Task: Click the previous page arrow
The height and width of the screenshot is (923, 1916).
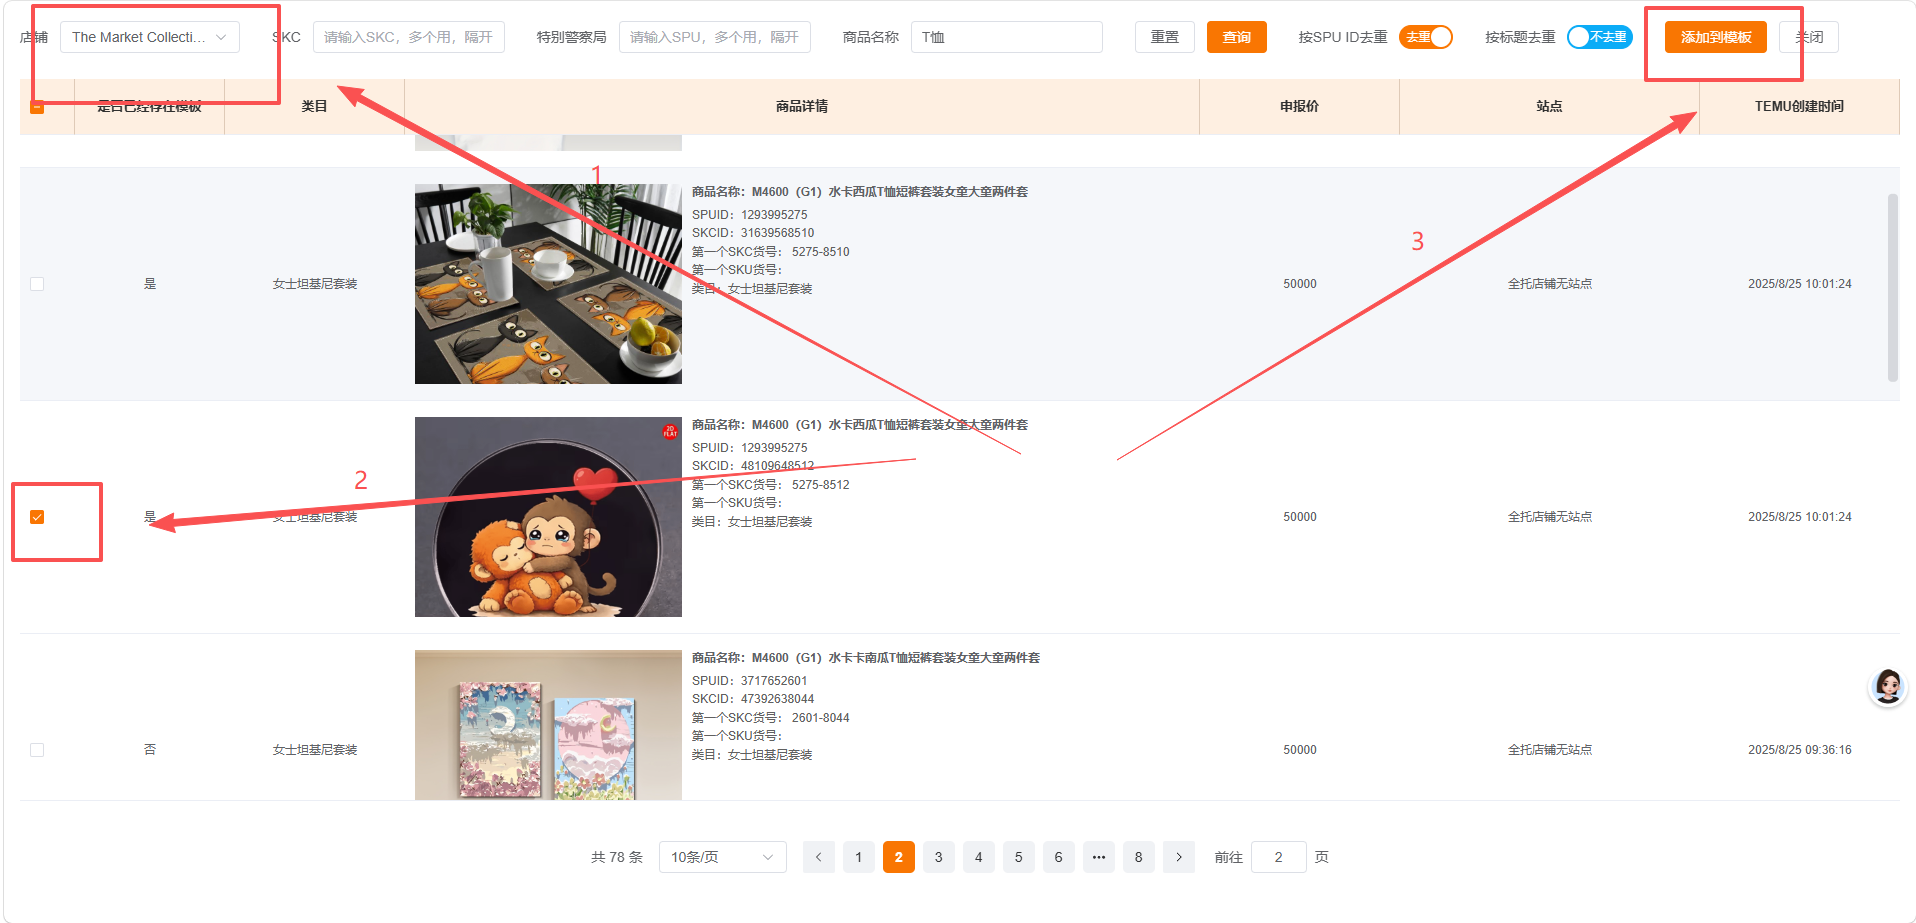Action: click(818, 857)
